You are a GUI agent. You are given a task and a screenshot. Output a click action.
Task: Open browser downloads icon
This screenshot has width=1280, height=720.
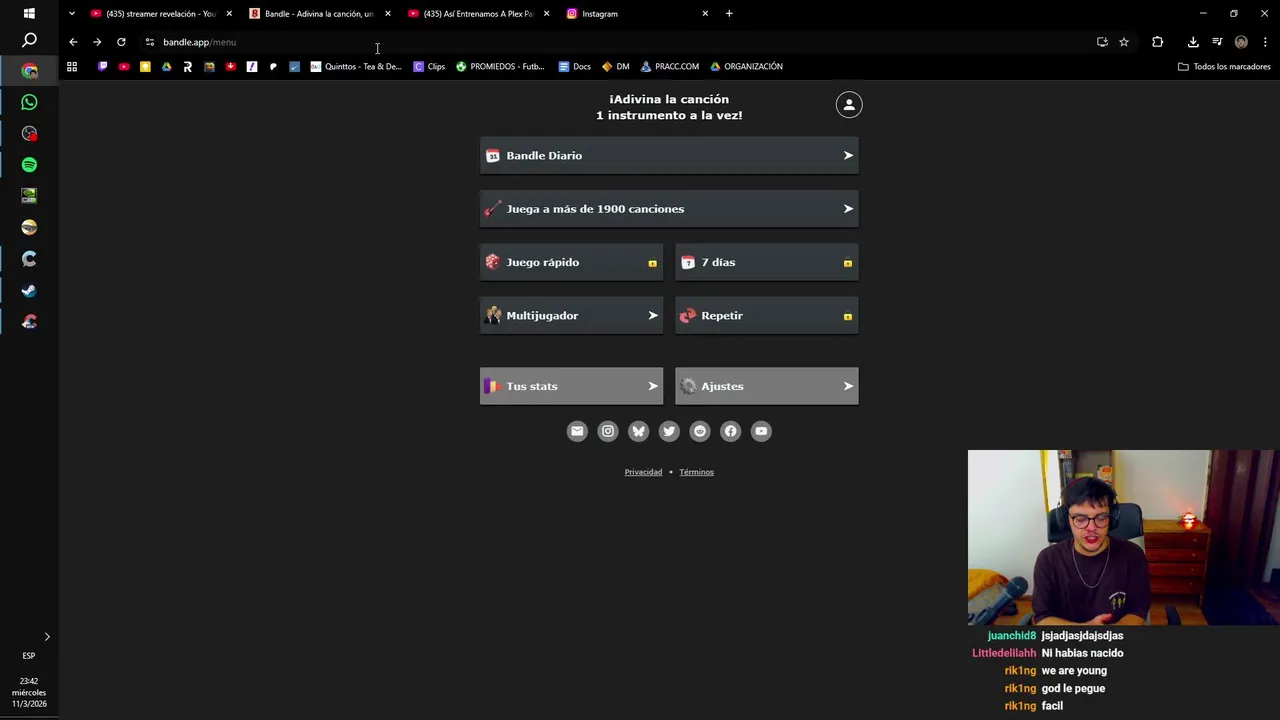pos(1193,42)
